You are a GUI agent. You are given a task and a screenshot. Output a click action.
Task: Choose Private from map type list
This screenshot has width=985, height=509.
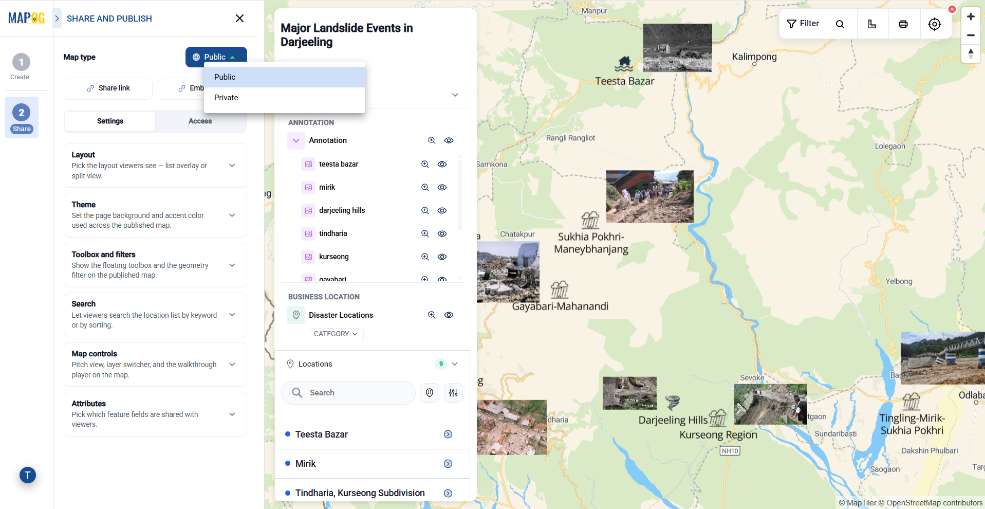(285, 97)
